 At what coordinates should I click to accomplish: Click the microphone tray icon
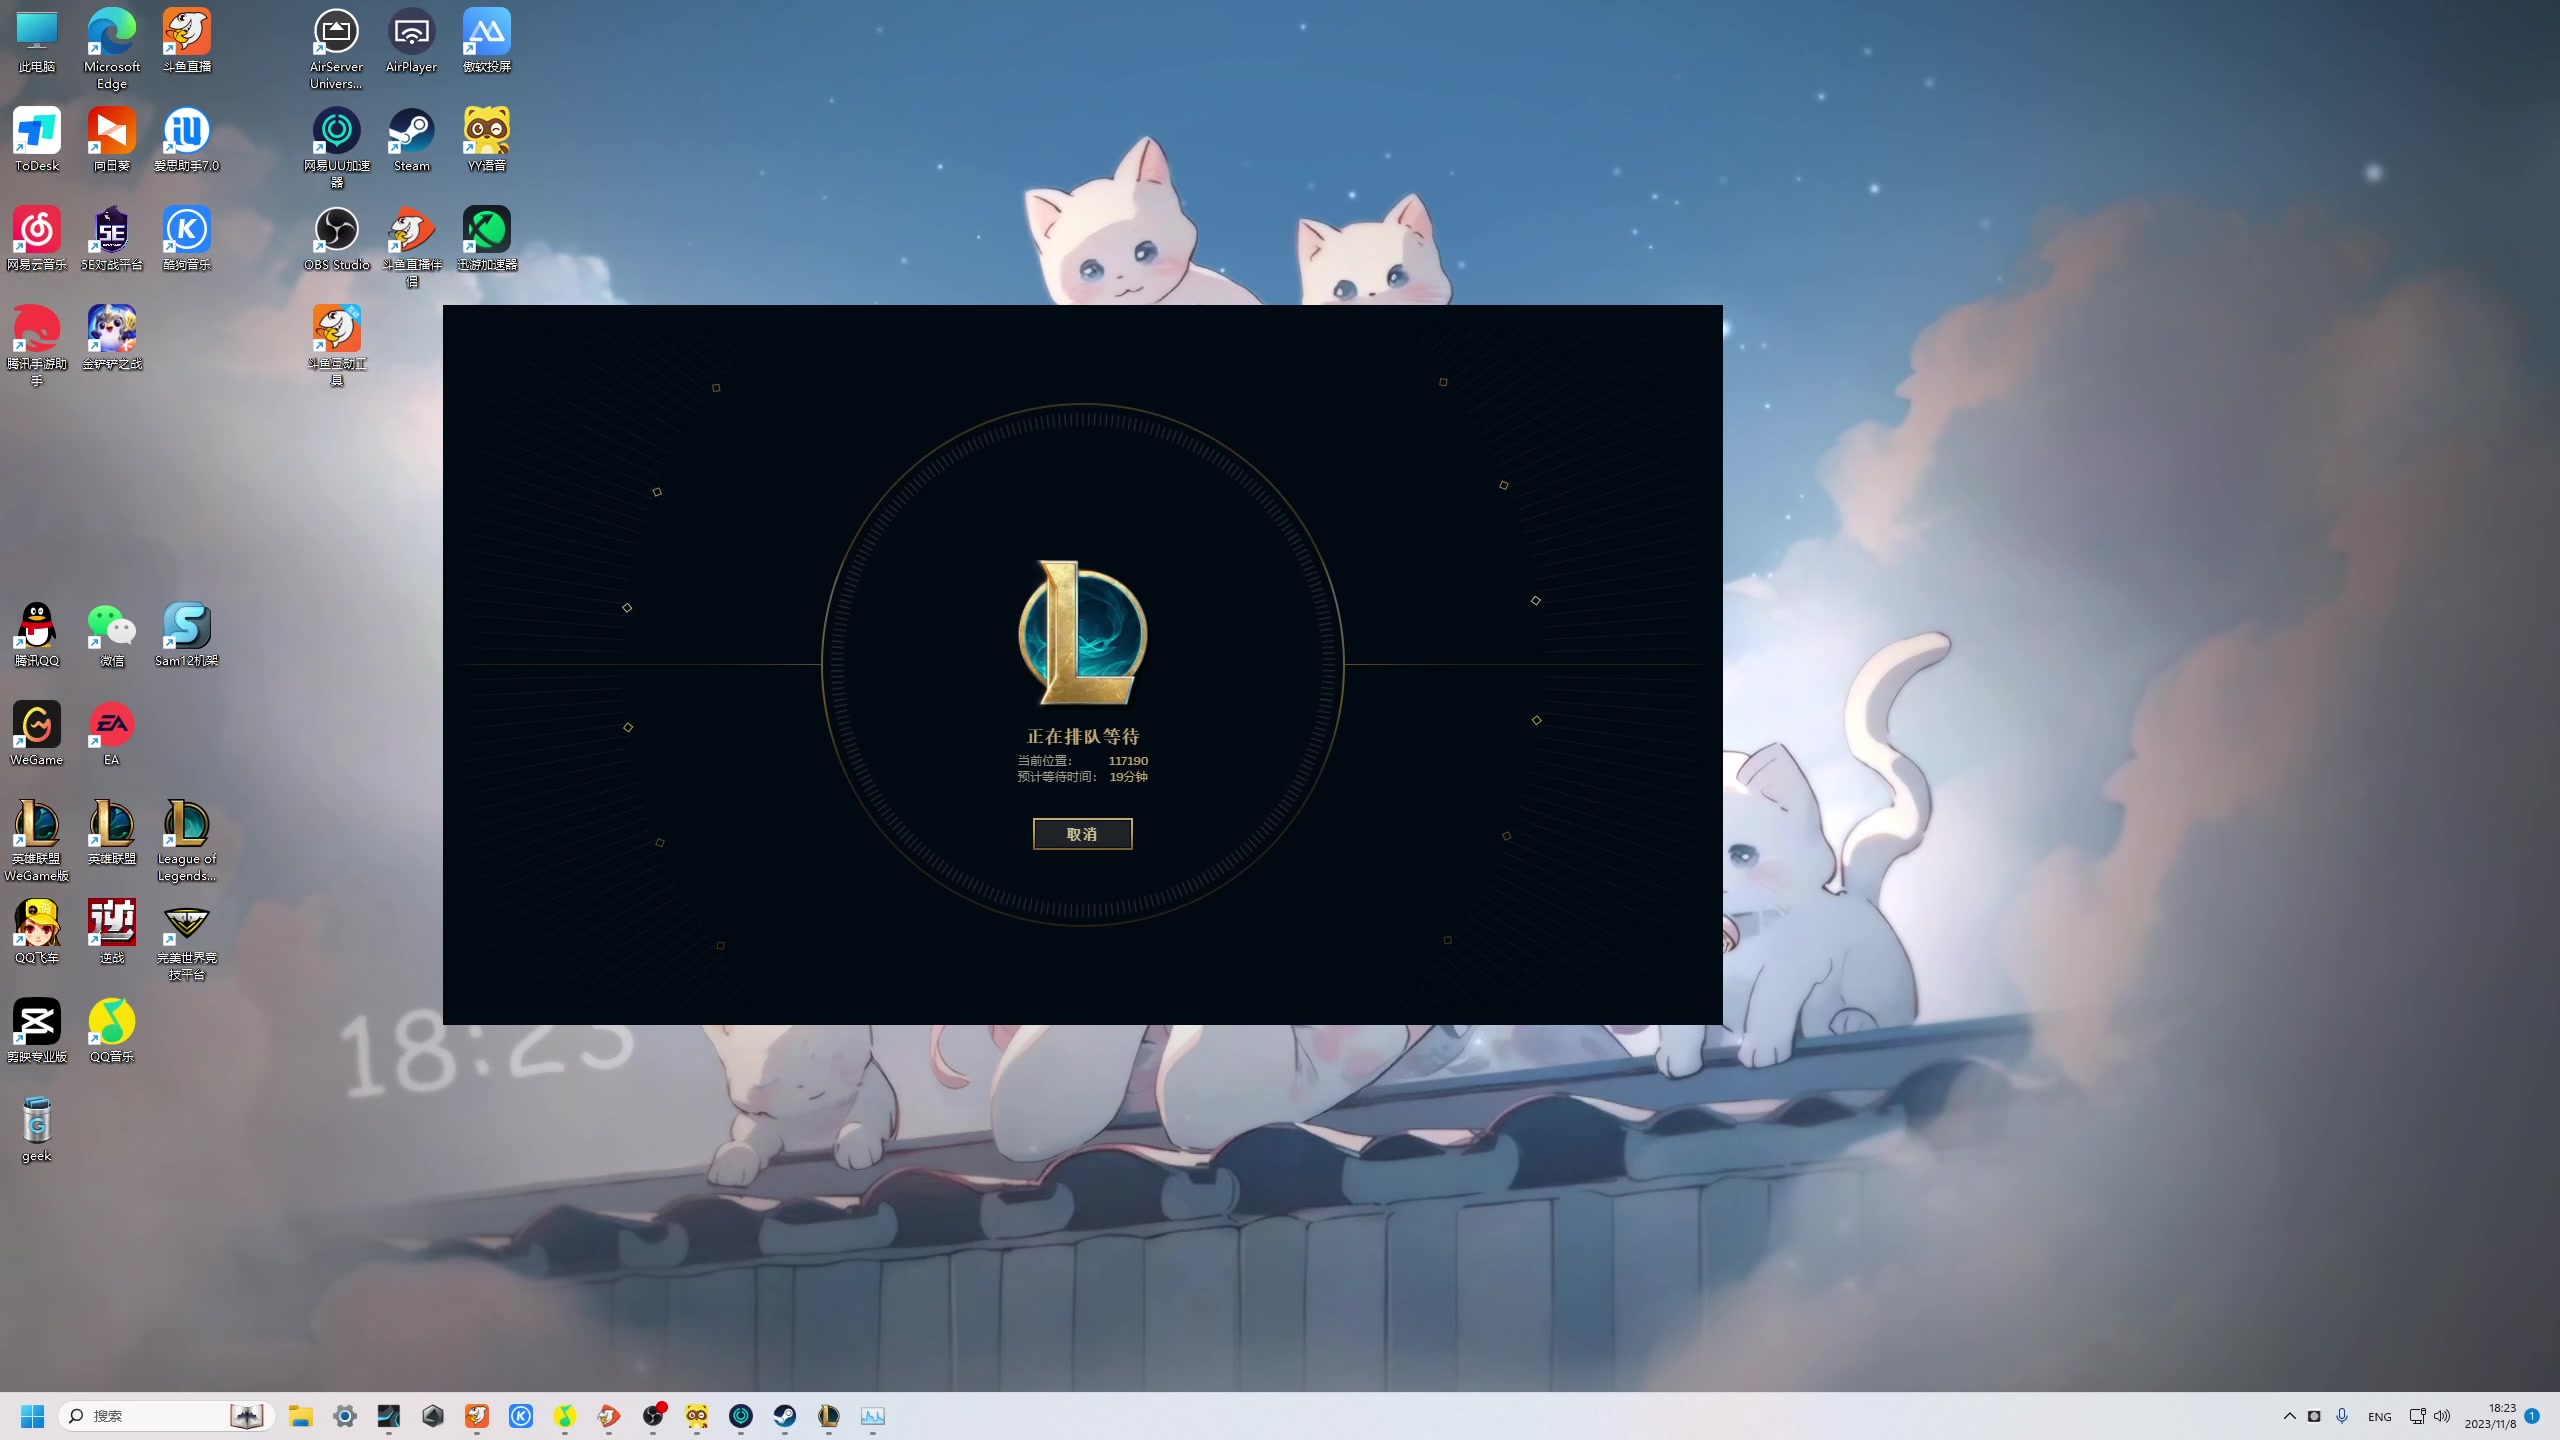click(2342, 1416)
